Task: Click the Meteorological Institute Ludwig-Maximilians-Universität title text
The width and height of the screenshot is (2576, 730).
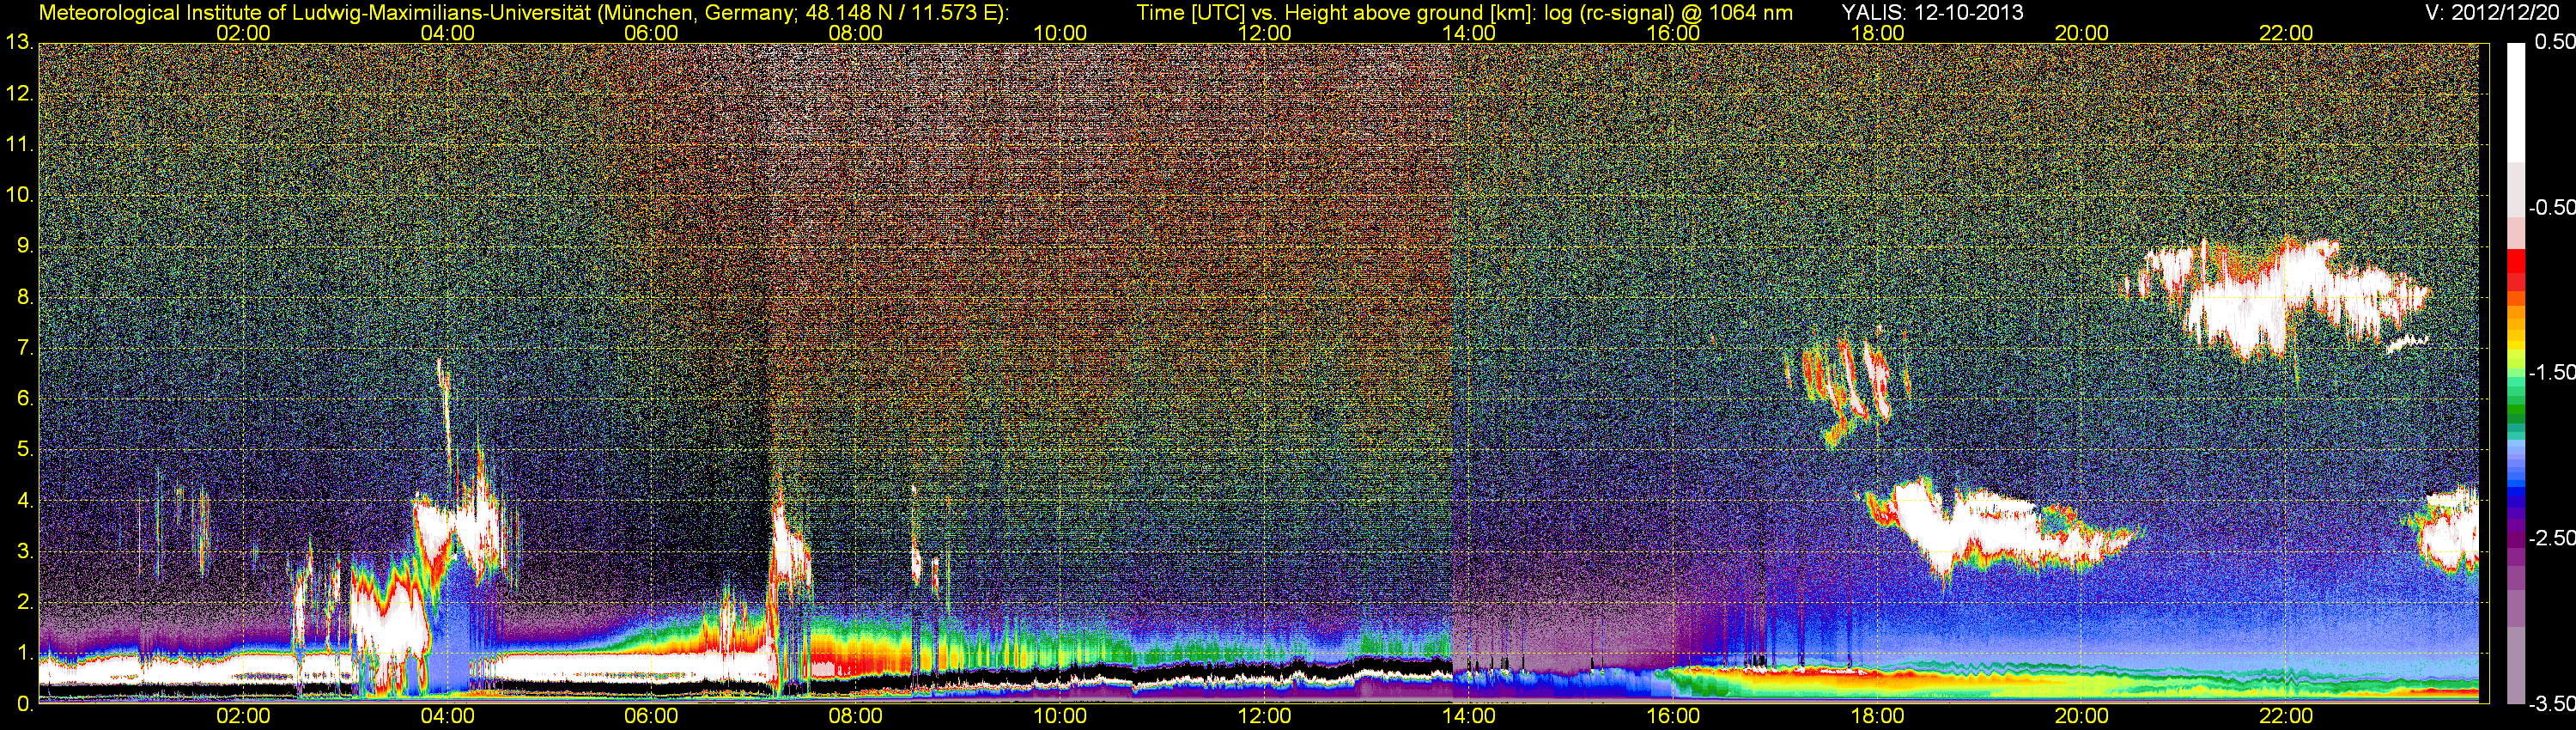Action: tap(524, 12)
